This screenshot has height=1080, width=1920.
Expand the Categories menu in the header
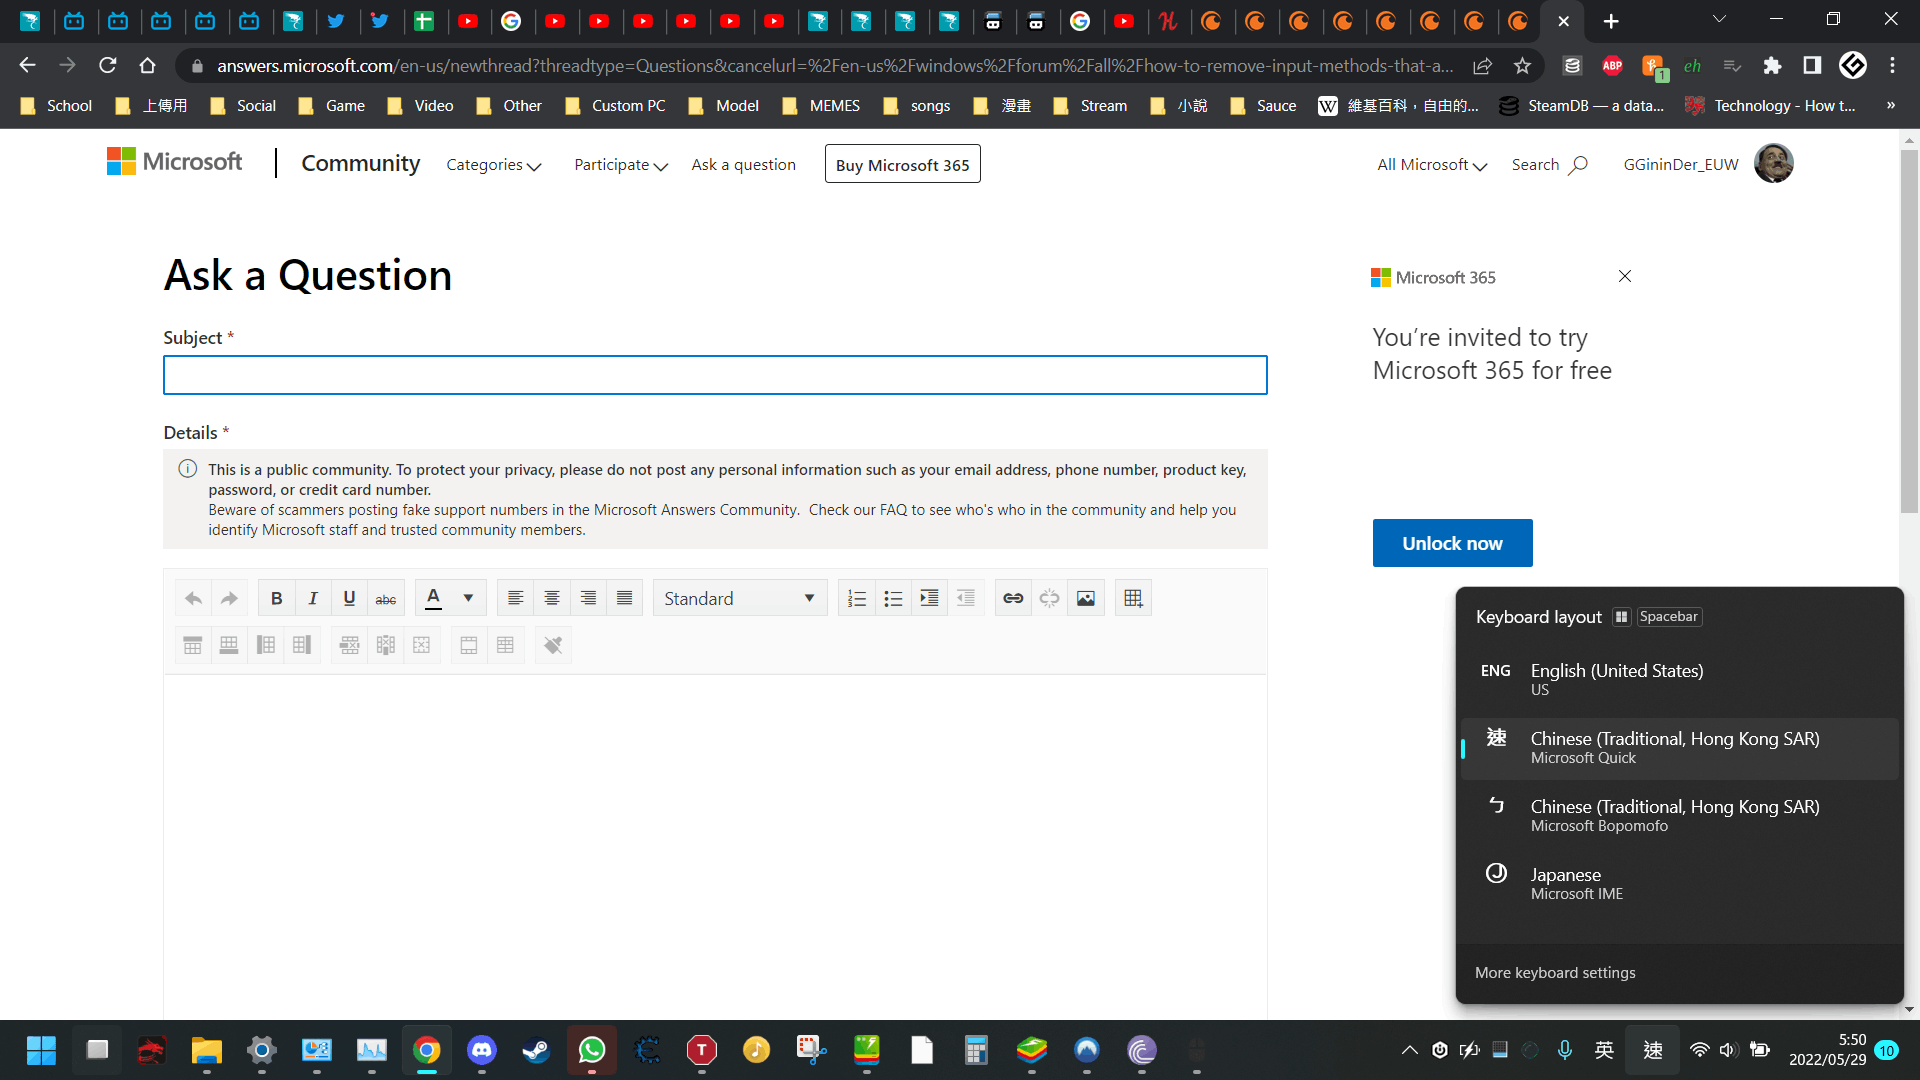493,164
